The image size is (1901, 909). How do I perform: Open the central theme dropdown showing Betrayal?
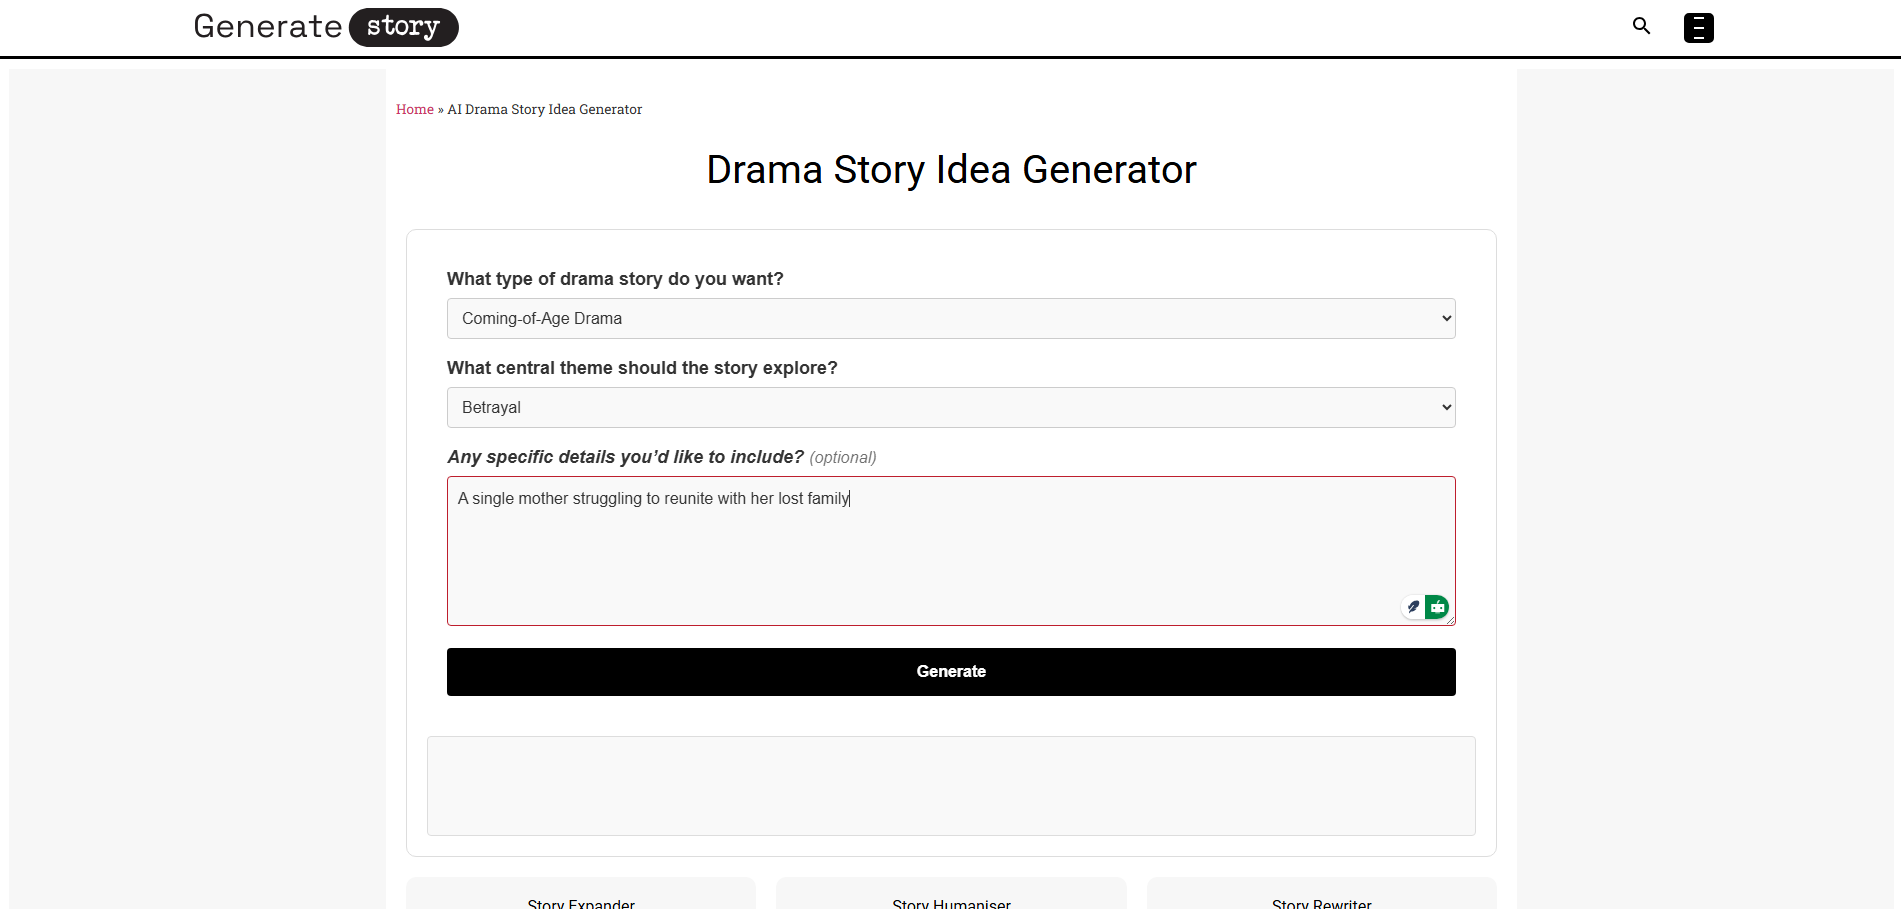click(951, 407)
